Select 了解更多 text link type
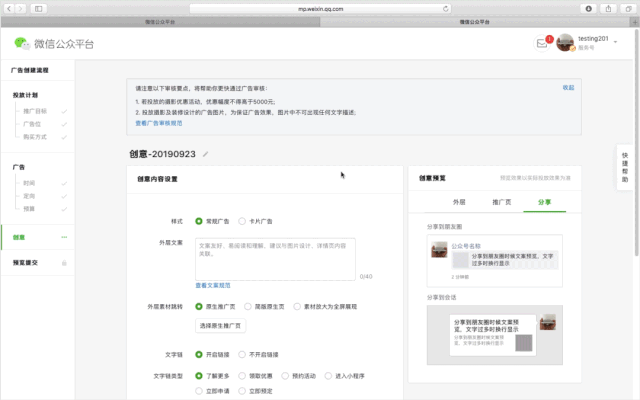The height and width of the screenshot is (400, 640). pyautogui.click(x=199, y=376)
